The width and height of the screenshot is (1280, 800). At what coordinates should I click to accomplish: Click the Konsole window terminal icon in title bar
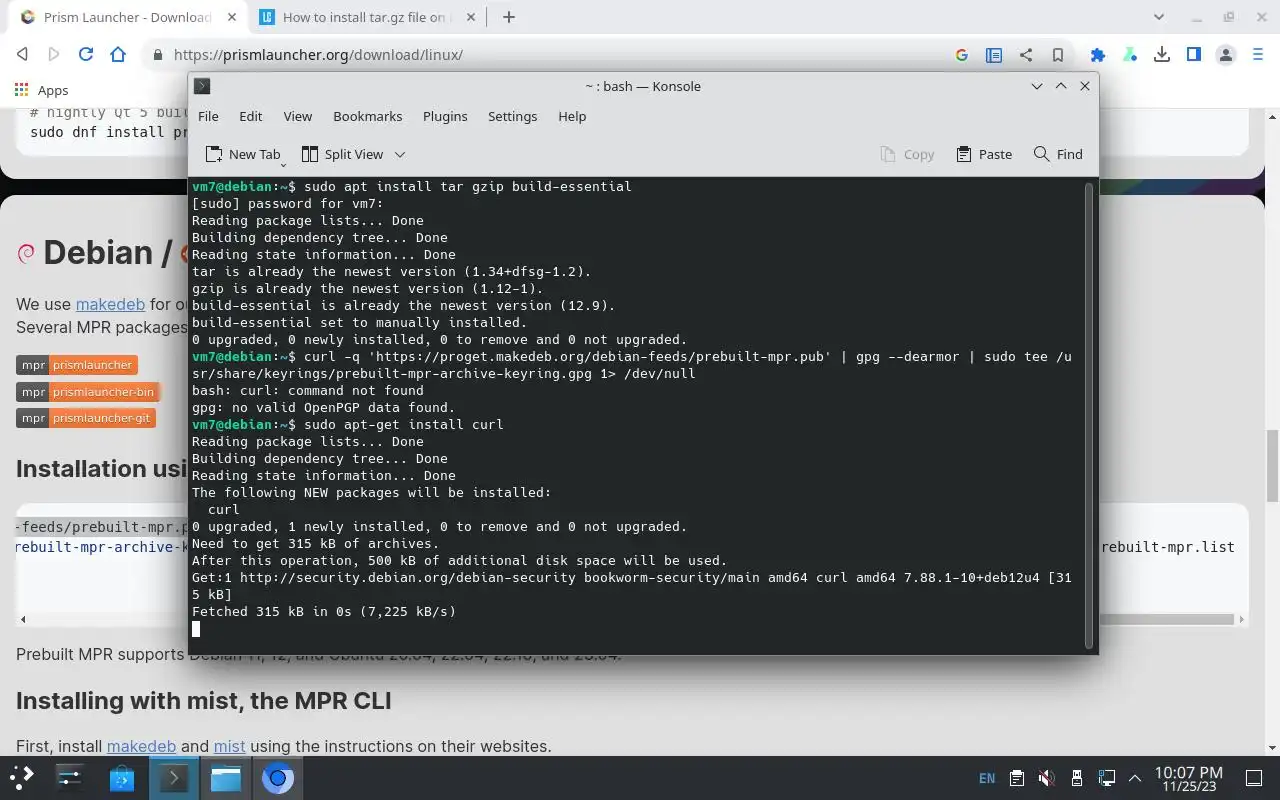tap(201, 86)
